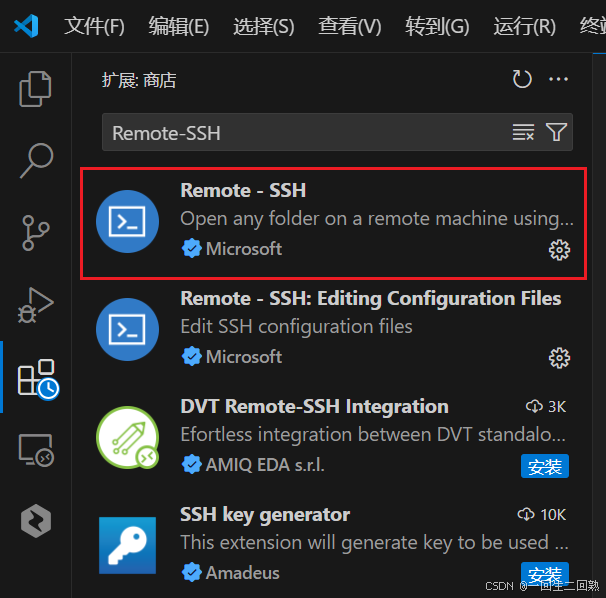Refresh the extensions marketplace list
Image resolution: width=606 pixels, height=598 pixels.
click(x=522, y=79)
